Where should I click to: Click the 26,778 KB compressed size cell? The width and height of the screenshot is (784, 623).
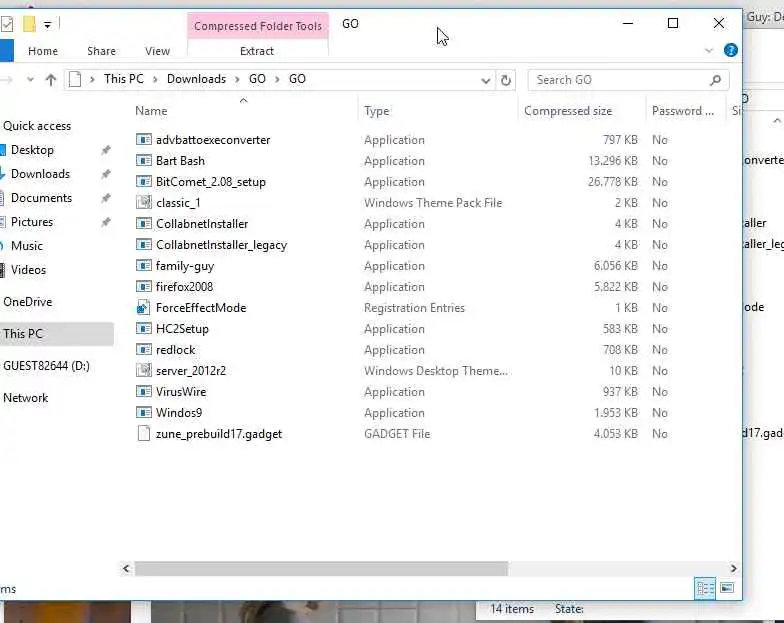613,182
